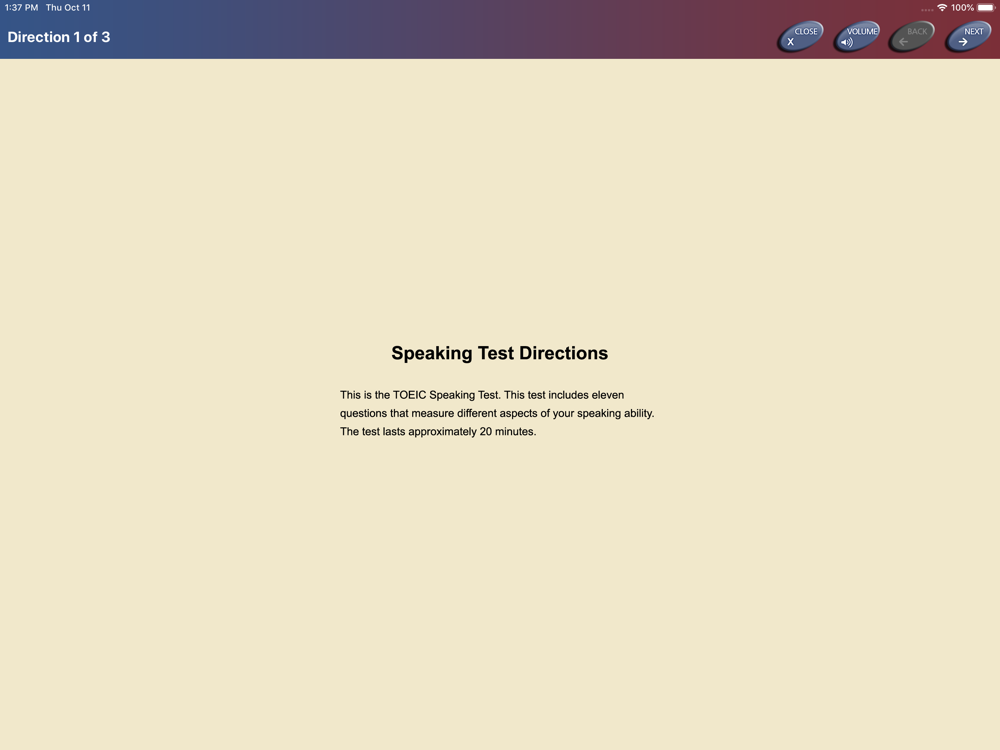Image resolution: width=1000 pixels, height=750 pixels.
Task: Tap the Wi-Fi status icon
Action: [x=942, y=8]
